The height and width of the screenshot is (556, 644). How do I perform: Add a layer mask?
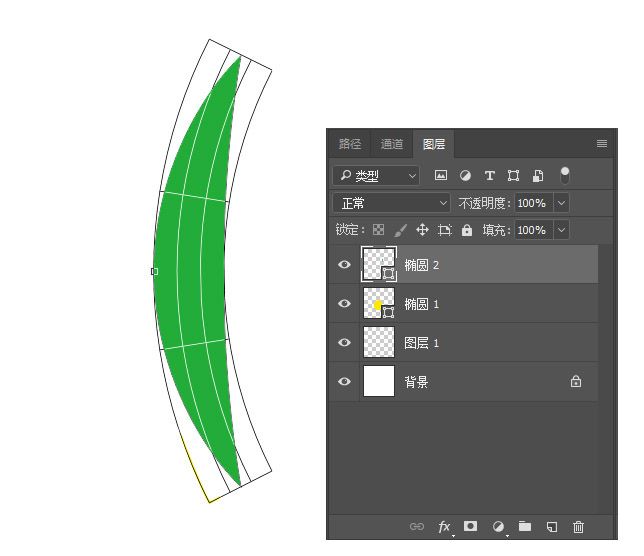tap(470, 526)
